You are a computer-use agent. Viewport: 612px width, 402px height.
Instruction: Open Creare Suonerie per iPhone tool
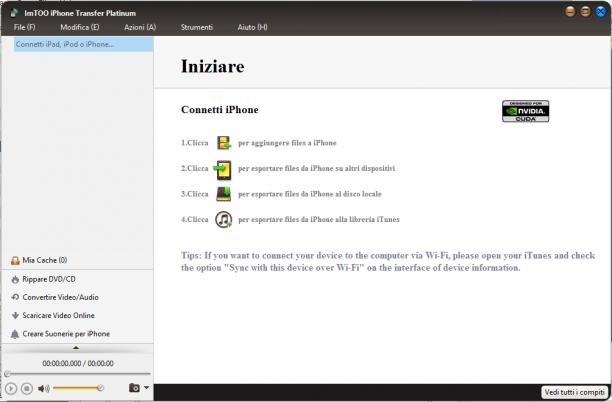point(66,334)
